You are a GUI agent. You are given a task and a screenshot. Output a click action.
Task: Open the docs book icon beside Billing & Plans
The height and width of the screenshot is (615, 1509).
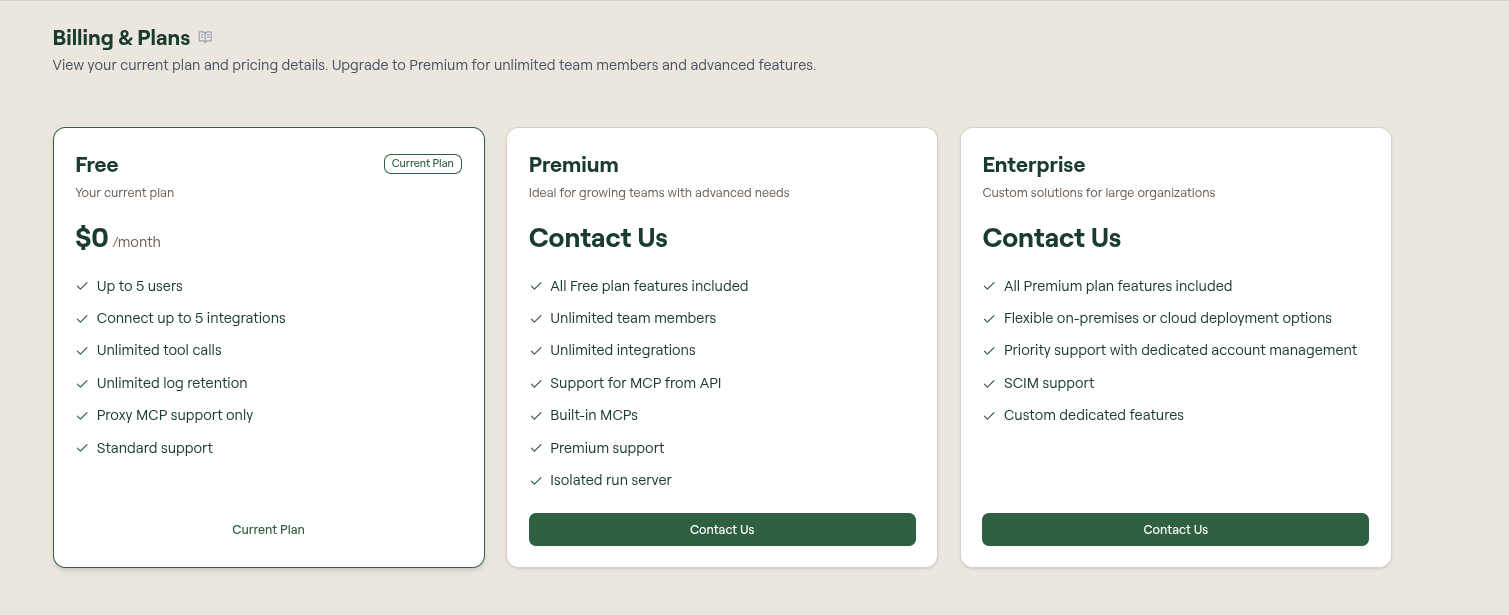(205, 38)
